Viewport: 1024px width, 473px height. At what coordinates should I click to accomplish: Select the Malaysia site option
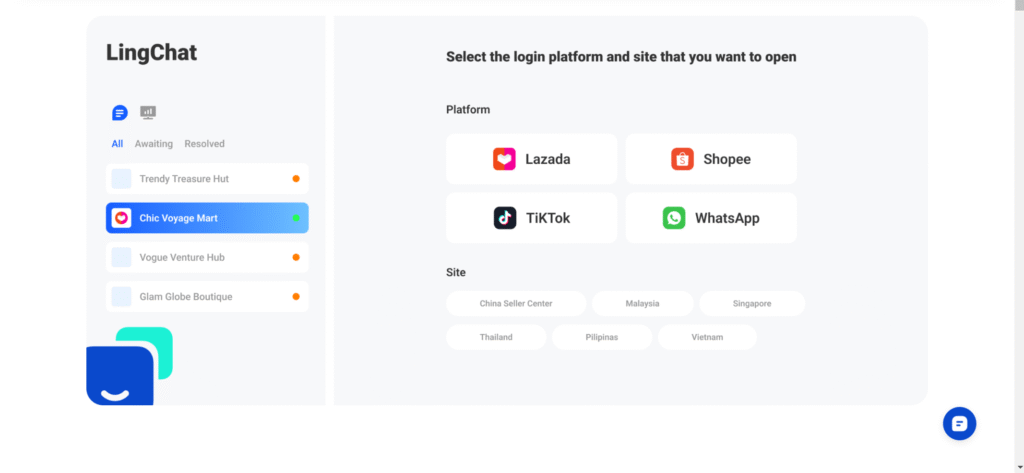(643, 304)
